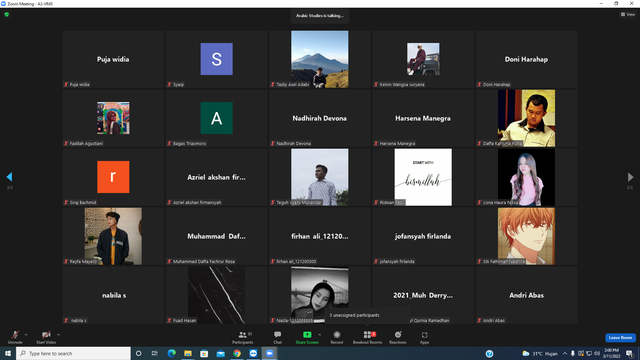Start recording with Record button

[337, 337]
